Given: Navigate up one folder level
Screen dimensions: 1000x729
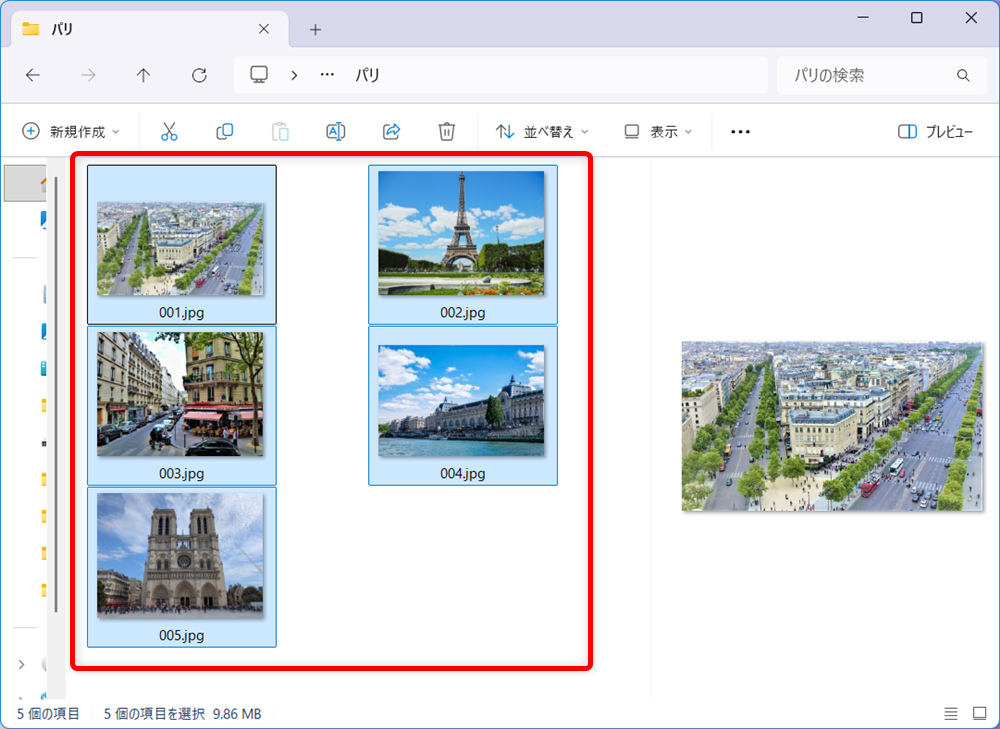Looking at the screenshot, I should tap(143, 75).
